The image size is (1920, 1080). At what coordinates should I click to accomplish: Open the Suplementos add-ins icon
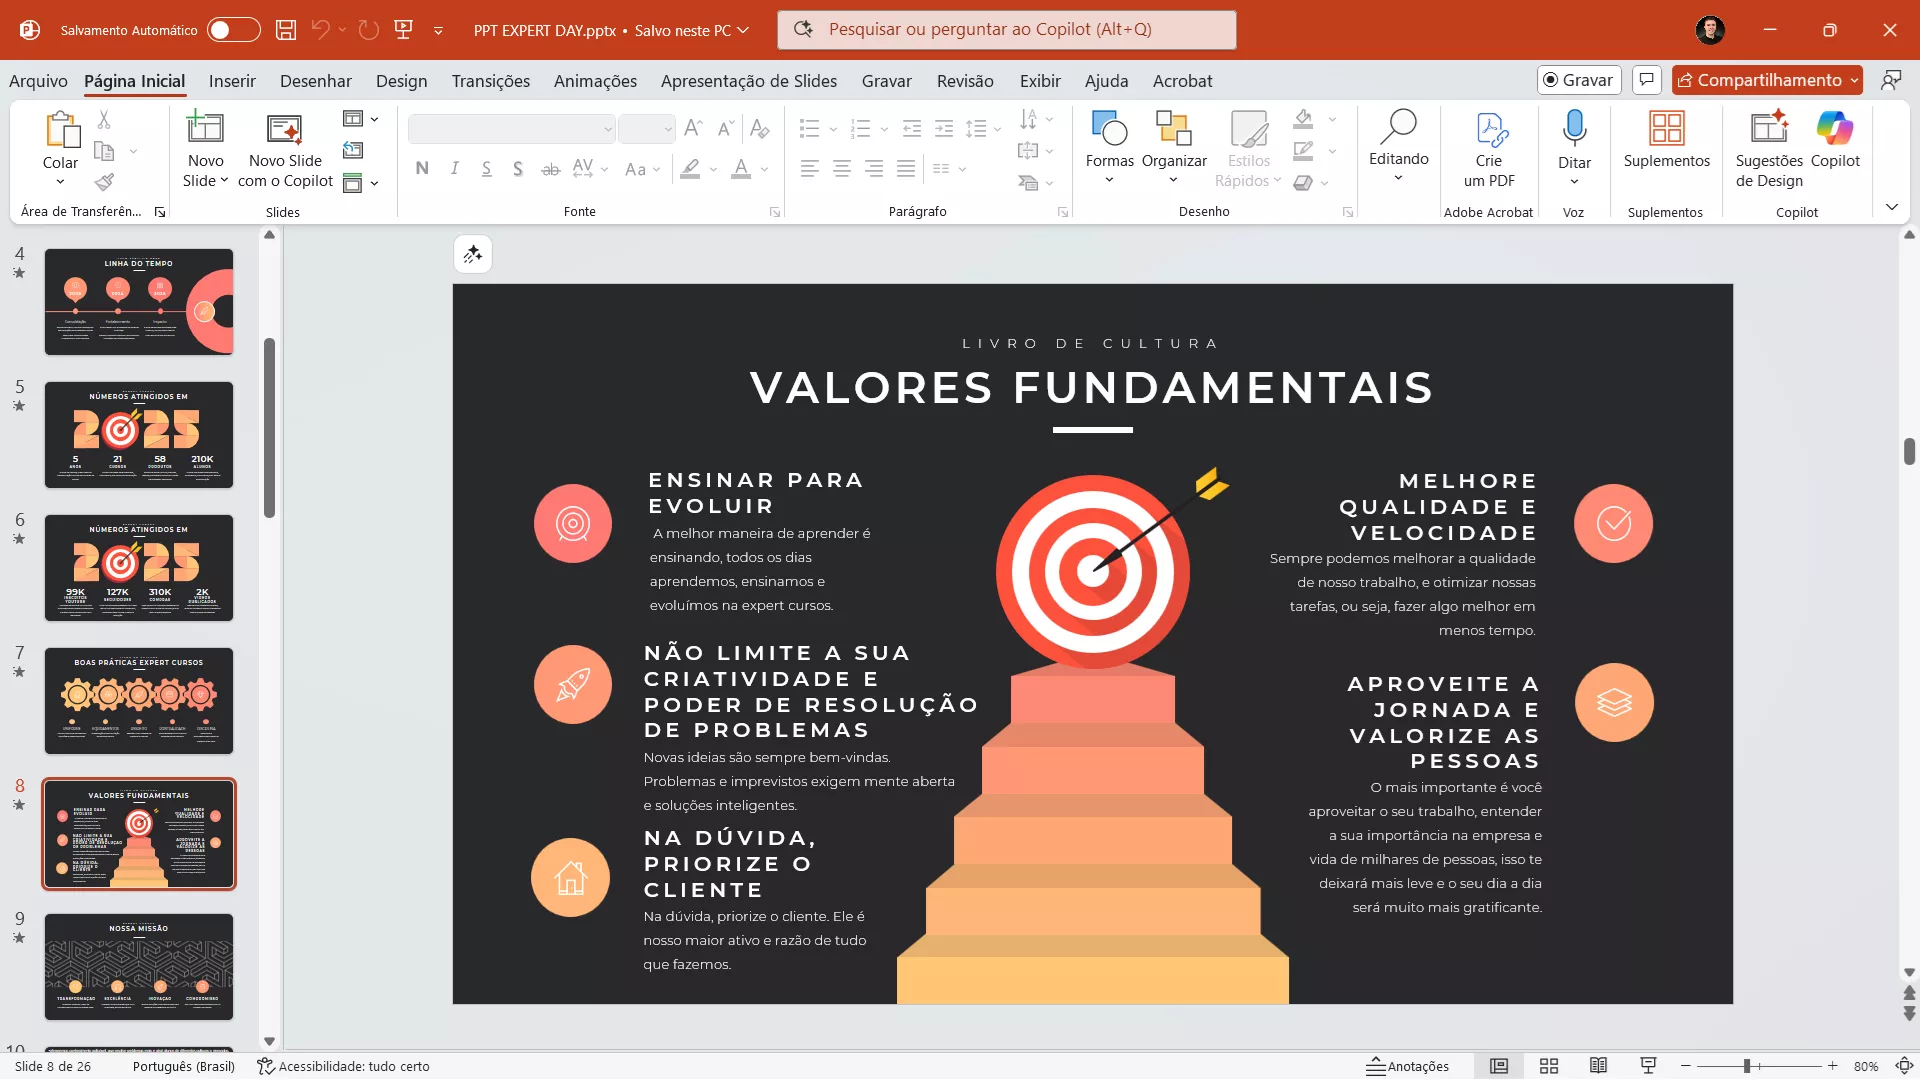pyautogui.click(x=1666, y=129)
